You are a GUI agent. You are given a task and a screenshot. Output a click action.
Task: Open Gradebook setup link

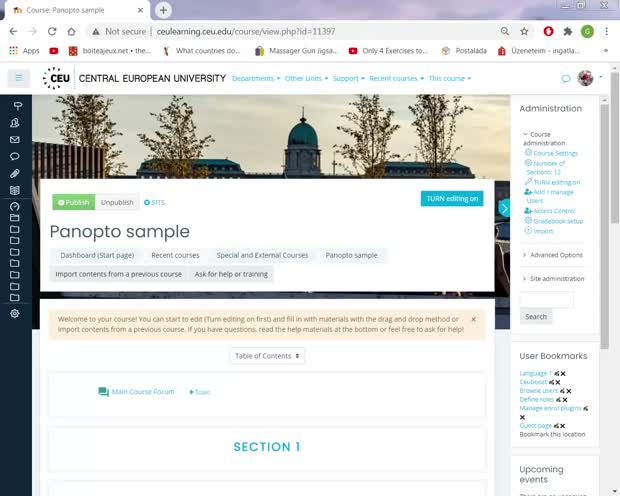click(x=558, y=221)
